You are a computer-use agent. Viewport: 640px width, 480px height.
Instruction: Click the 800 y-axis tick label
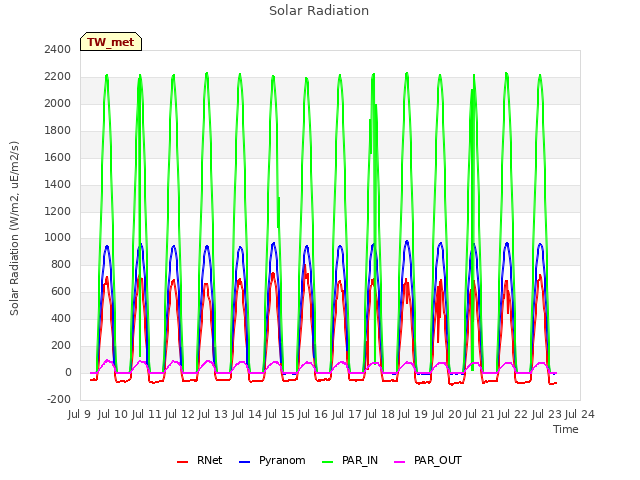[61, 264]
